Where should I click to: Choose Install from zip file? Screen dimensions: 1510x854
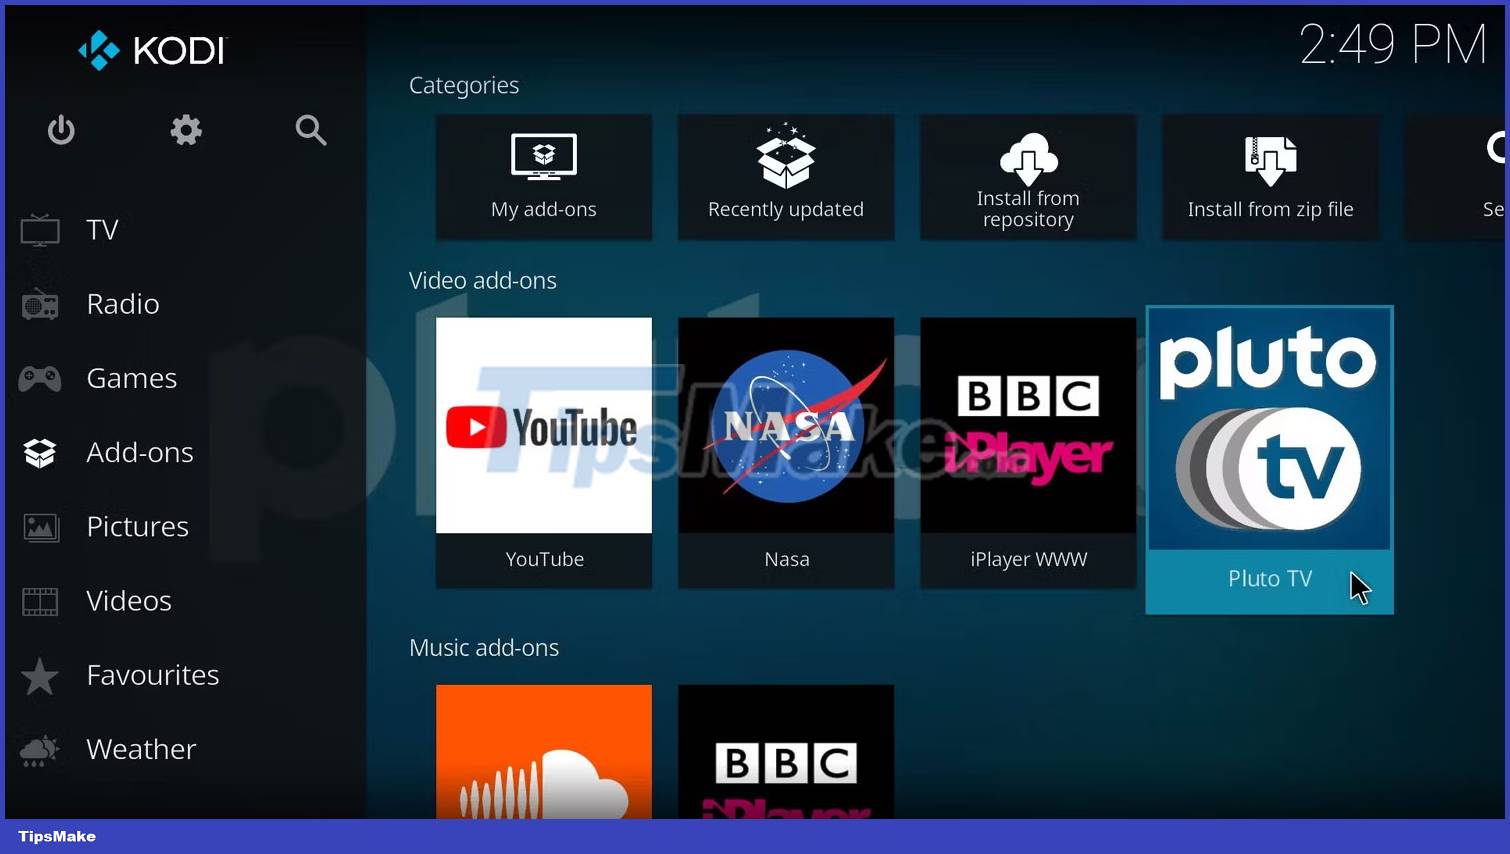(1270, 177)
